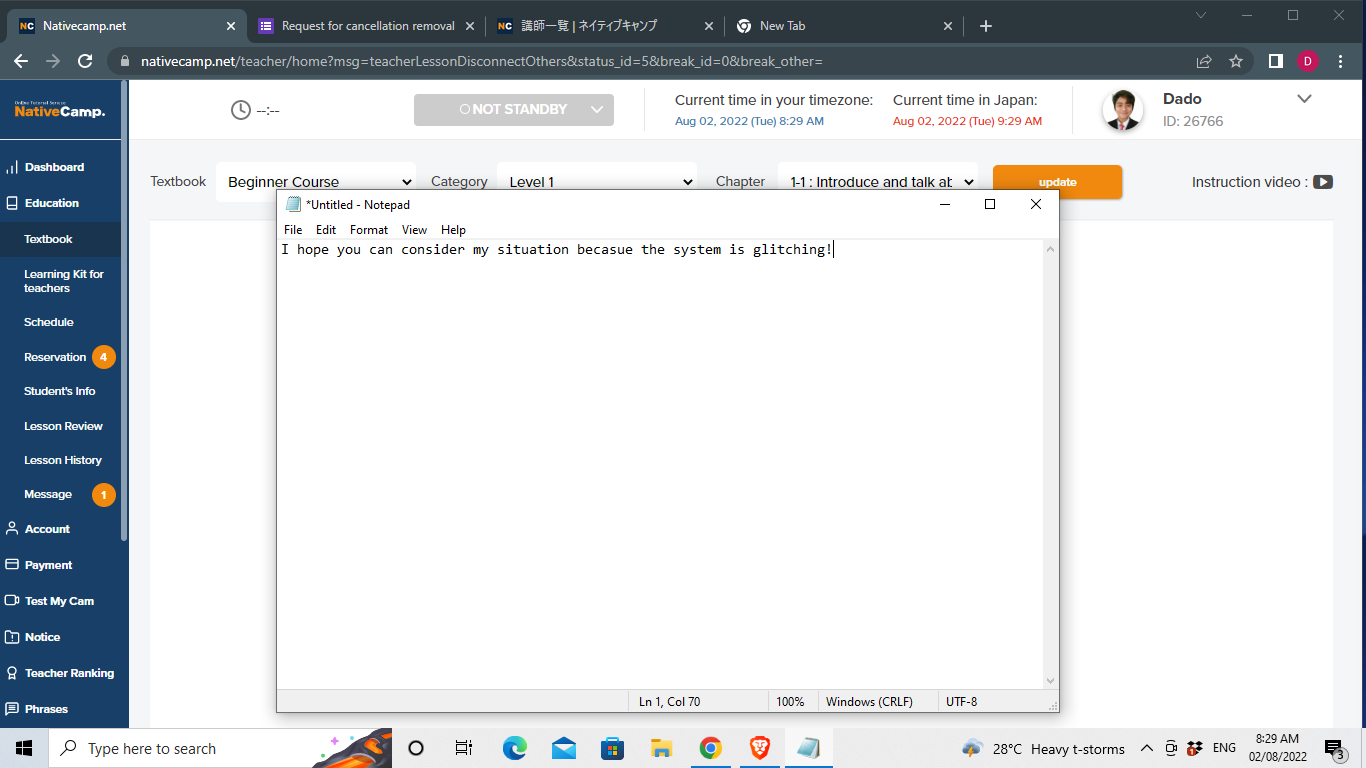Viewport: 1366px width, 768px height.
Task: Expand the Chapter dropdown
Action: coord(878,182)
